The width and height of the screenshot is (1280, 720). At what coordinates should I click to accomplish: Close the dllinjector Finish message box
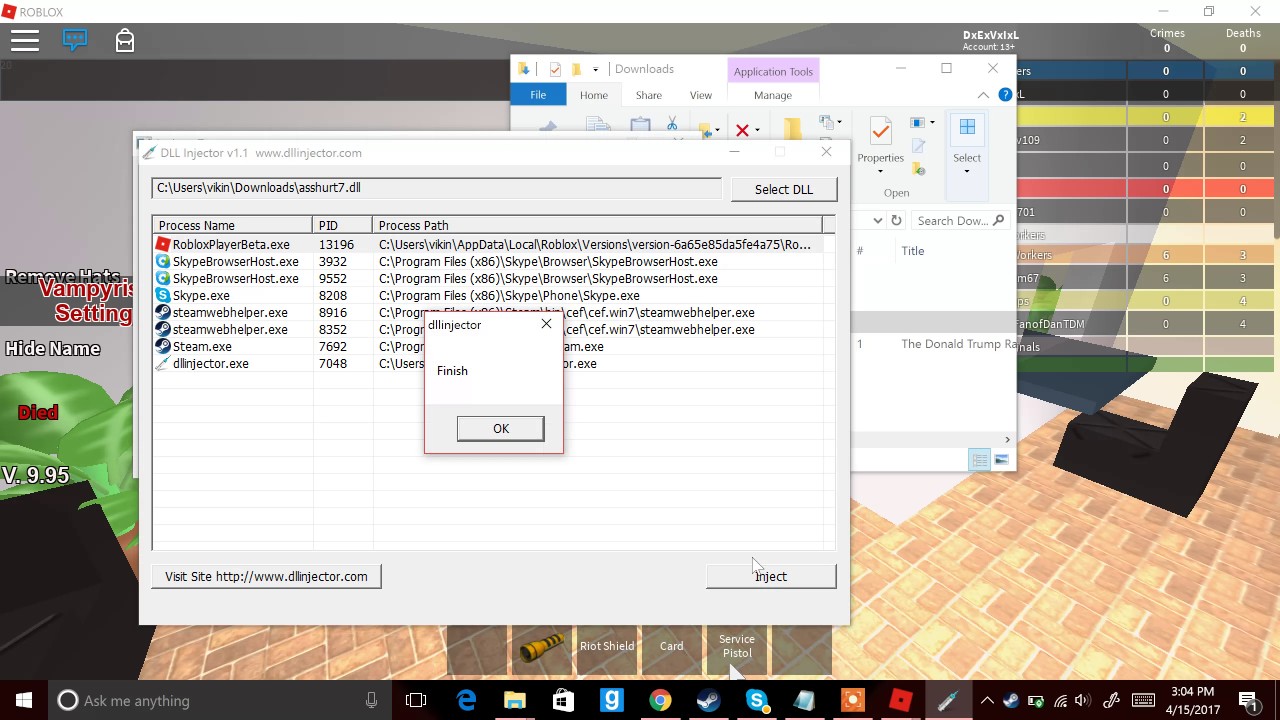(x=546, y=324)
